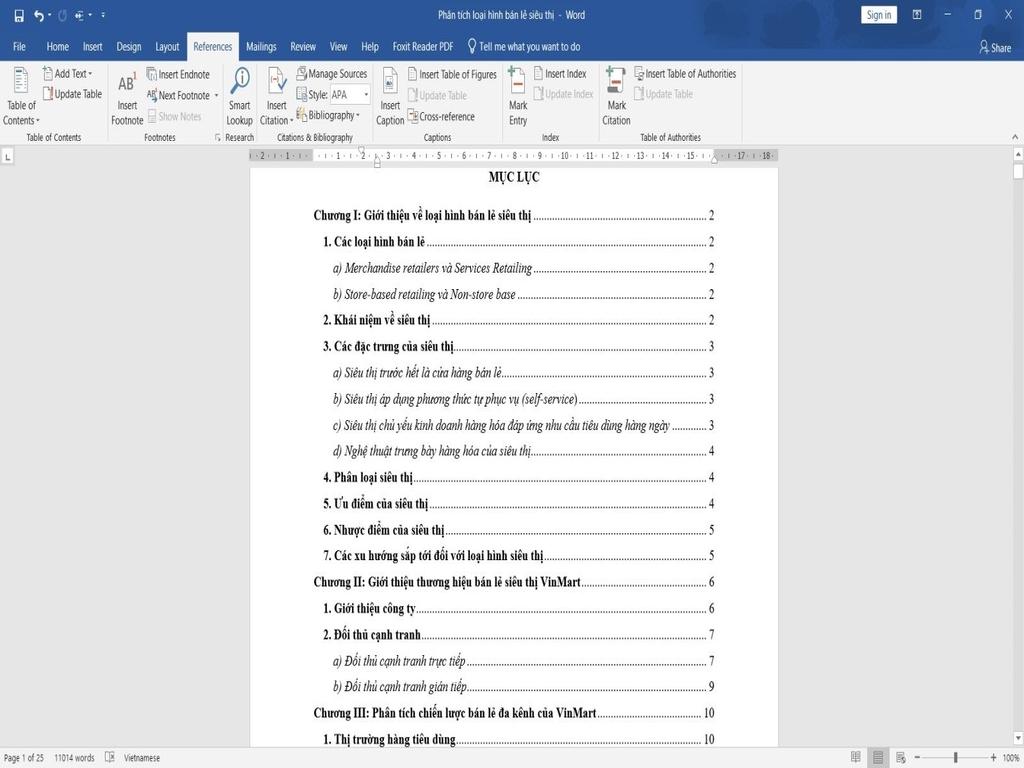Expand the Bibliography dropdown
Screen dimensions: 1024x768
333,116
